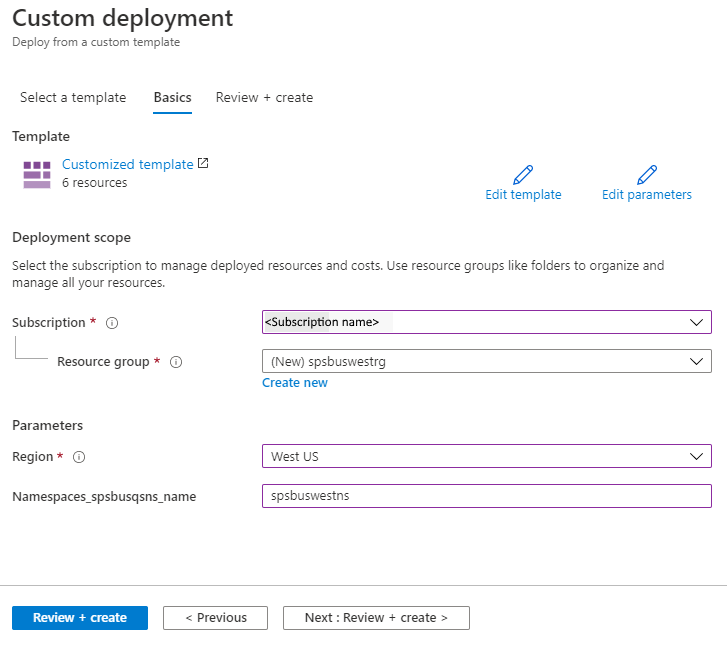Click the Create new resource group link
This screenshot has height=651, width=727.
(295, 383)
